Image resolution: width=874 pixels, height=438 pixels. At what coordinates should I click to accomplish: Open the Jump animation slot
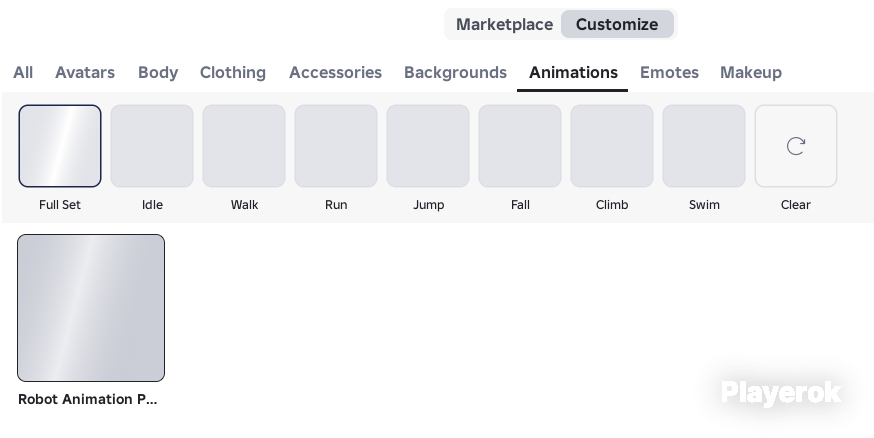(x=428, y=146)
